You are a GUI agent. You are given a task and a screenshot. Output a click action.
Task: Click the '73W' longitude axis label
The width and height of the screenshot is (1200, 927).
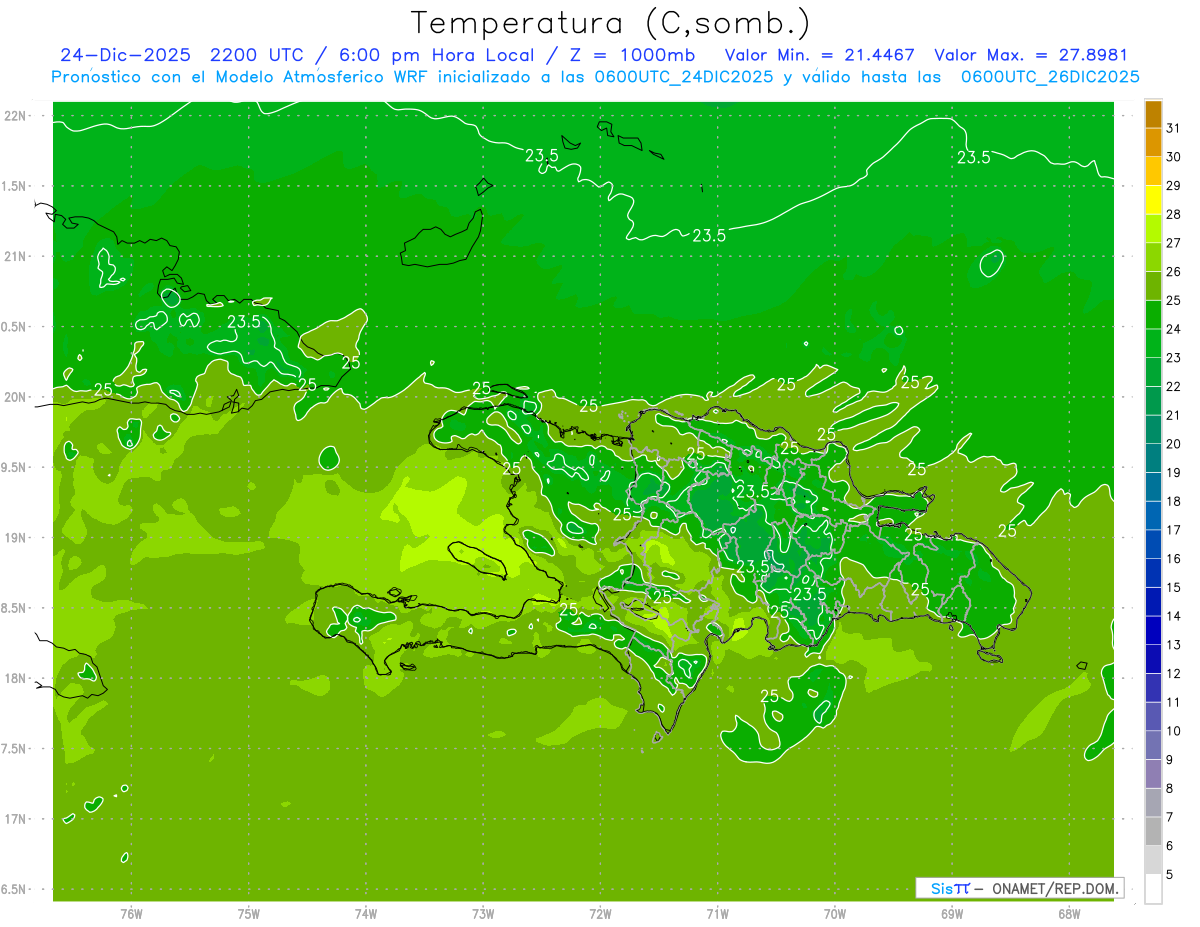[483, 913]
